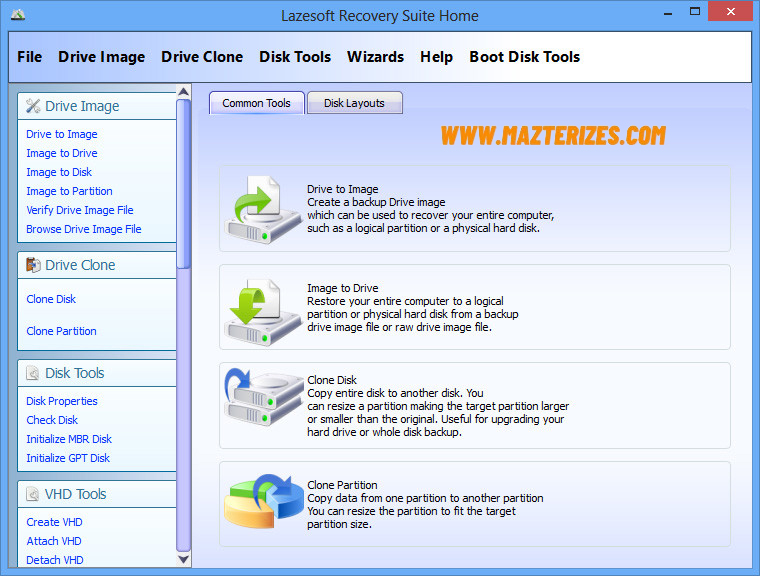Minimize the Lazesoft Recovery Suite window

coord(668,13)
